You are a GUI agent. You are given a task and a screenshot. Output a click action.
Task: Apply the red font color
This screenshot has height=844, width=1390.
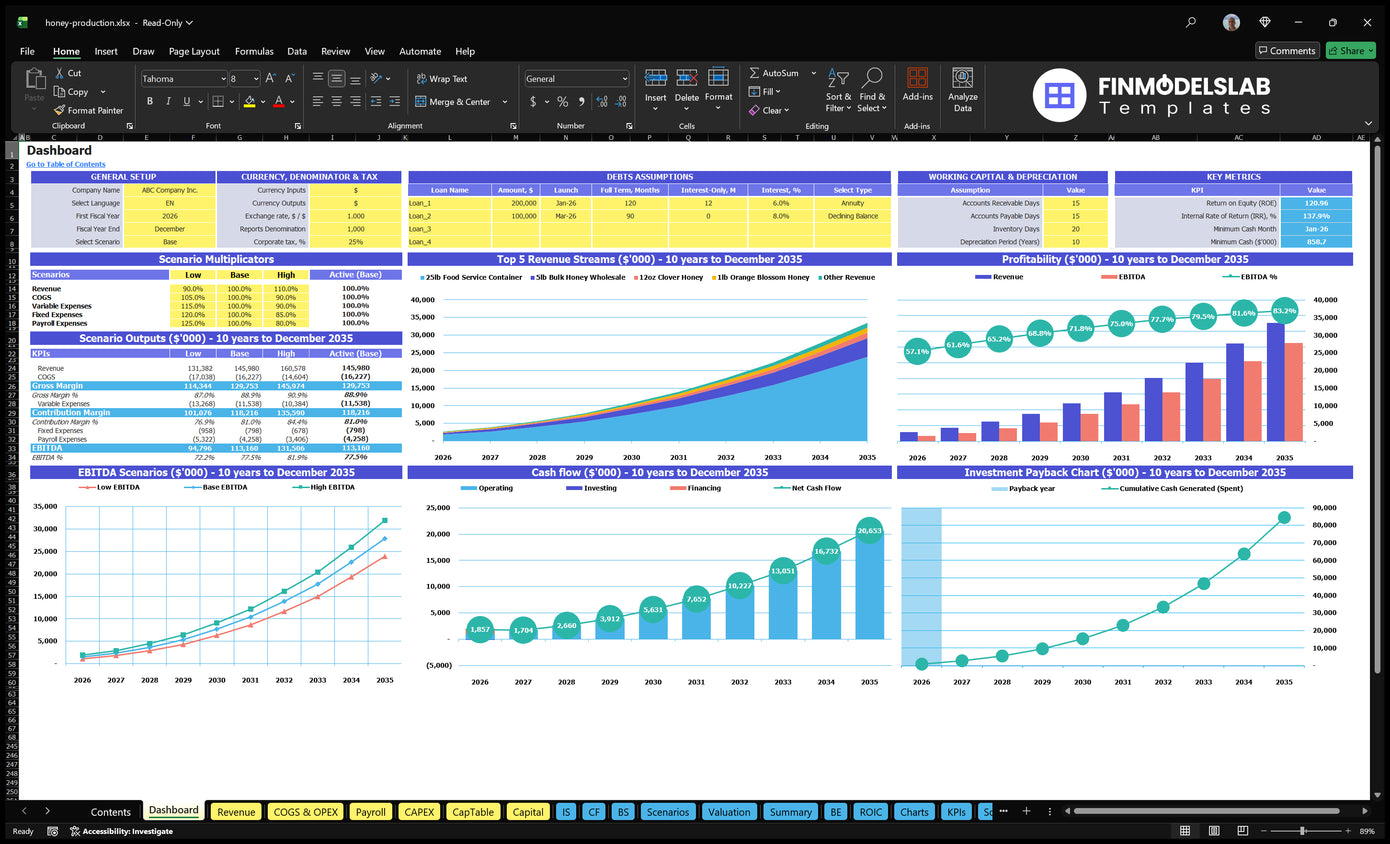point(278,101)
